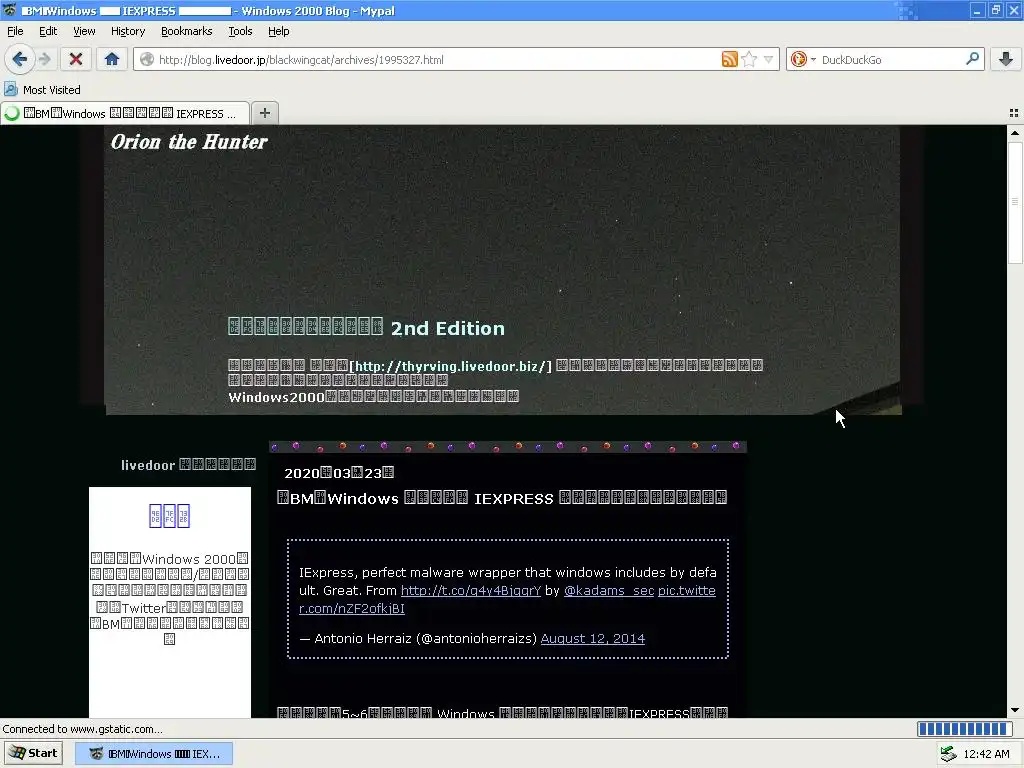Screen dimensions: 1024x768
Task: Click the livedoor sidebar heading
Action: 188,465
